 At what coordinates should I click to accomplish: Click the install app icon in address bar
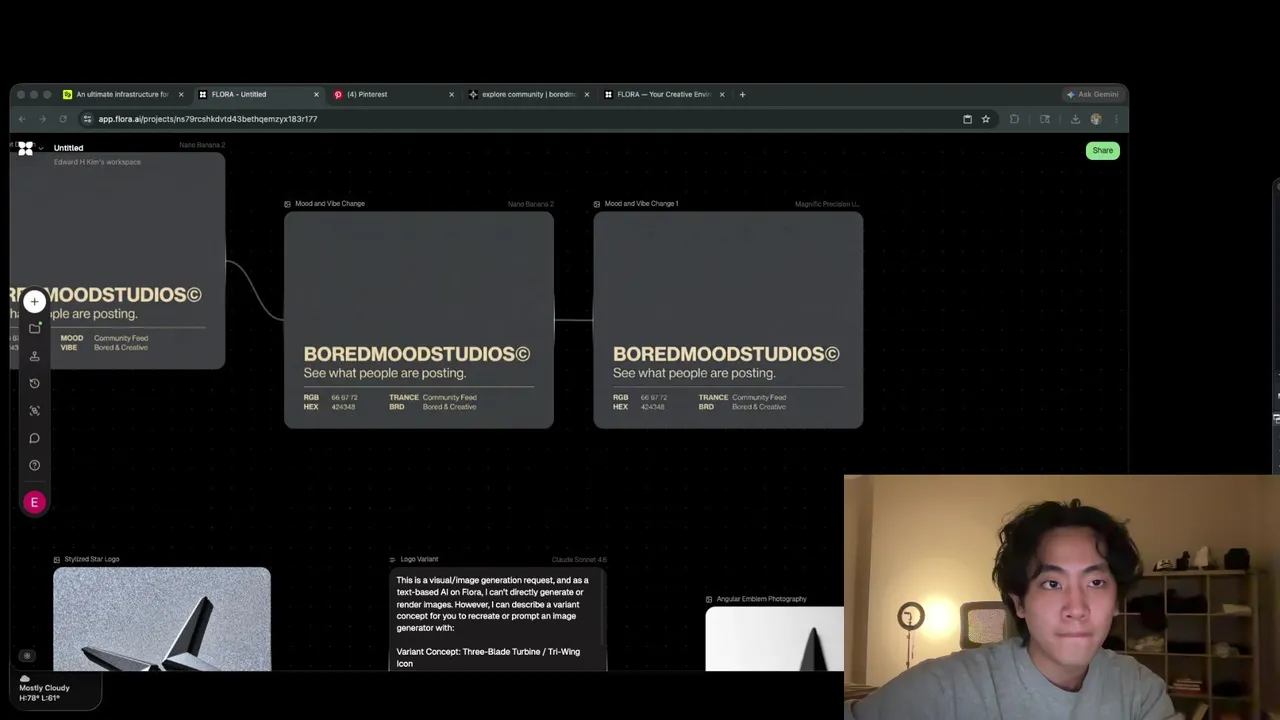pyautogui.click(x=967, y=119)
